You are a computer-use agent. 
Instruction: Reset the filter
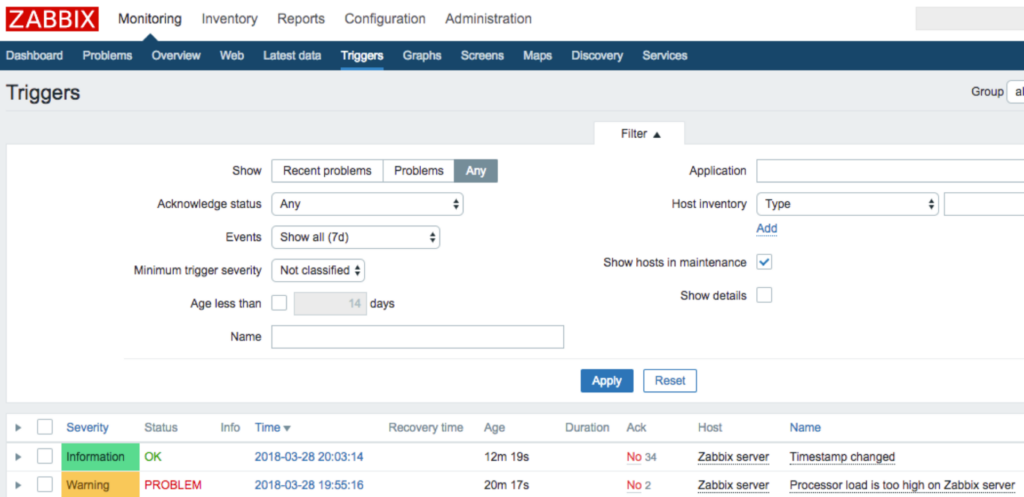tap(670, 381)
